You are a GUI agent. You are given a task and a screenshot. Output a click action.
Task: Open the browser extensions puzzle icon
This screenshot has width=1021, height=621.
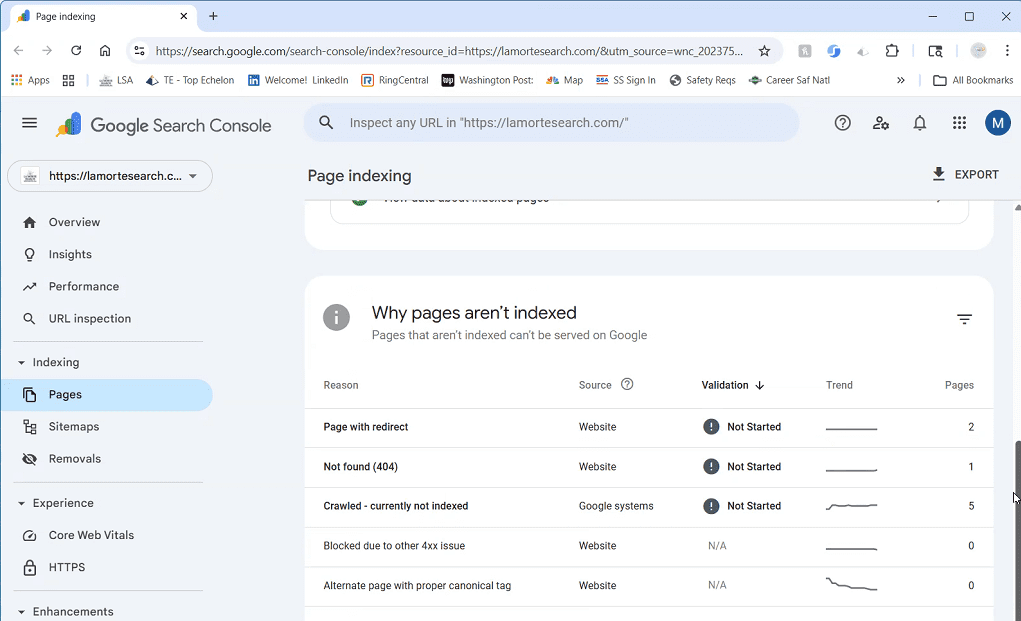[891, 51]
